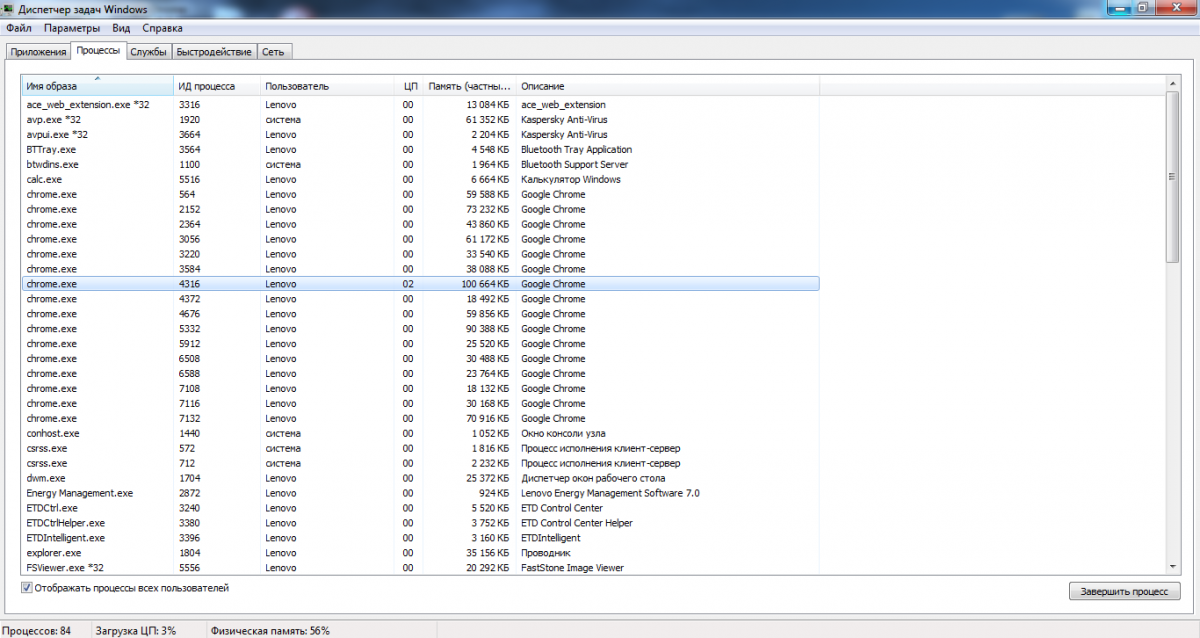1200x638 pixels.
Task: Select the avp.exe *32 process
Action: pyautogui.click(x=420, y=120)
